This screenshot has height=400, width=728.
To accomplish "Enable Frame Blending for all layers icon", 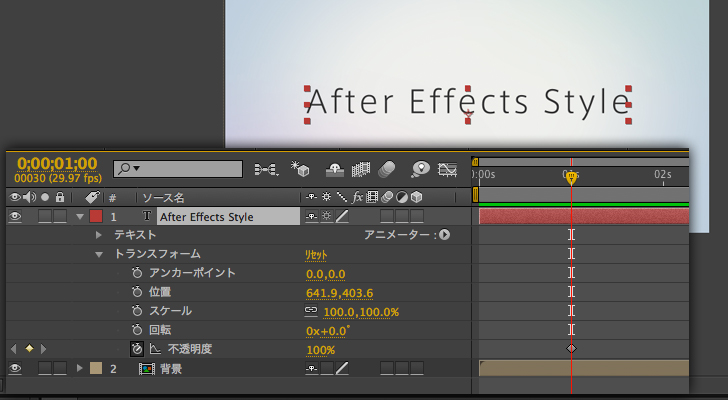I will pos(361,169).
